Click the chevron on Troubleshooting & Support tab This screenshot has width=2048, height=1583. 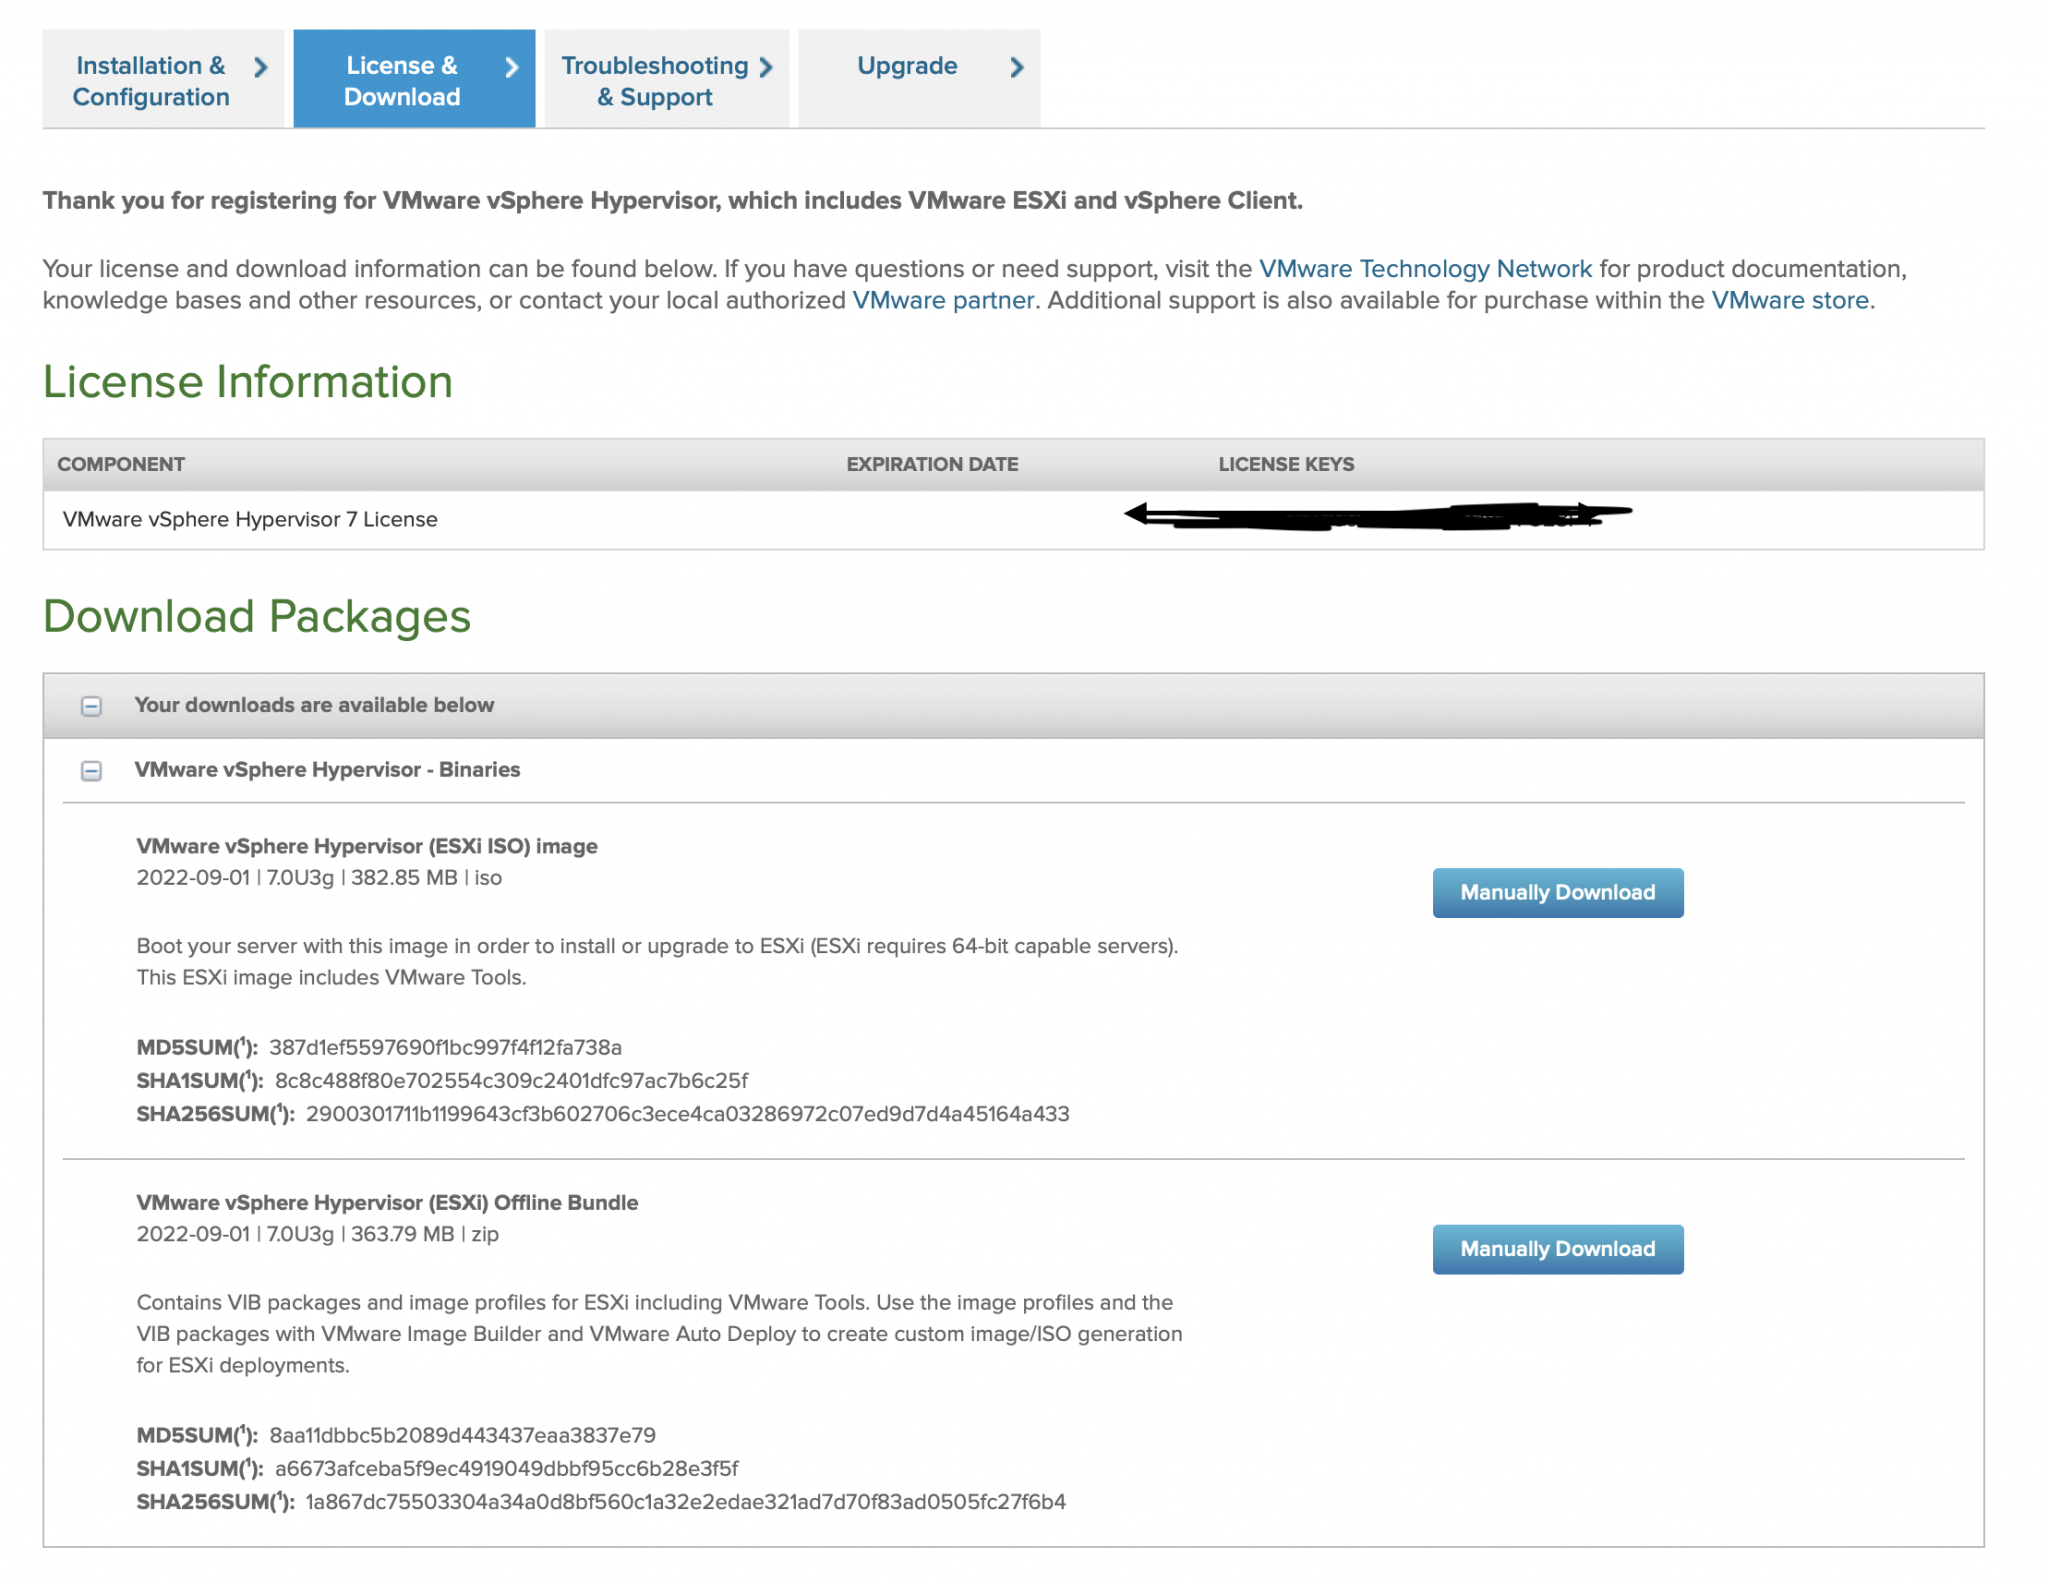coord(767,66)
